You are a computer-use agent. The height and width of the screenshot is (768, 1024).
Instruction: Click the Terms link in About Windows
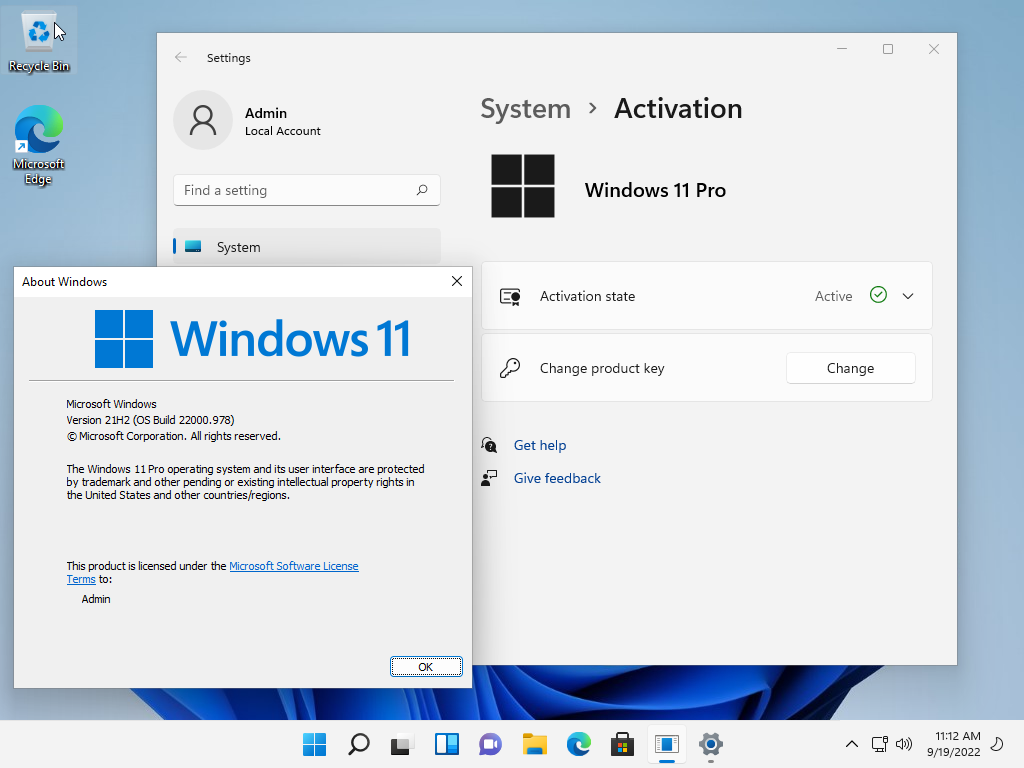[81, 579]
